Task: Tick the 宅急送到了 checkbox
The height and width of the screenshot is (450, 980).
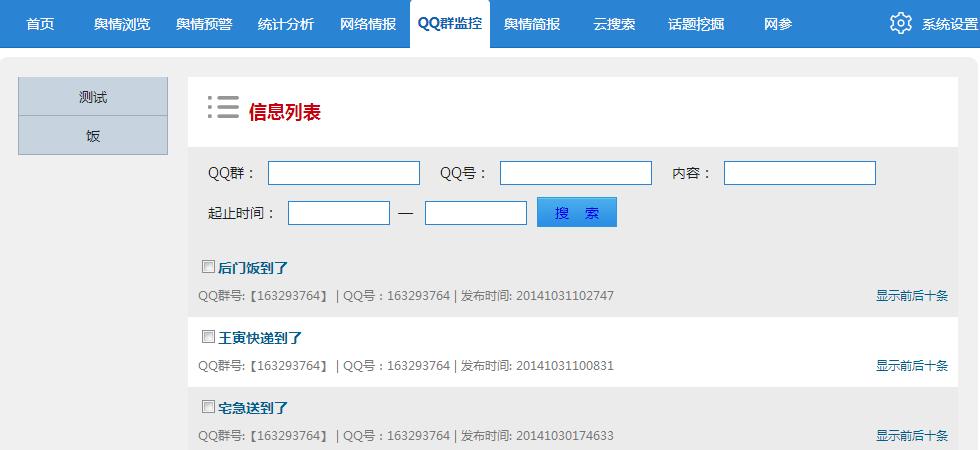Action: tap(208, 407)
